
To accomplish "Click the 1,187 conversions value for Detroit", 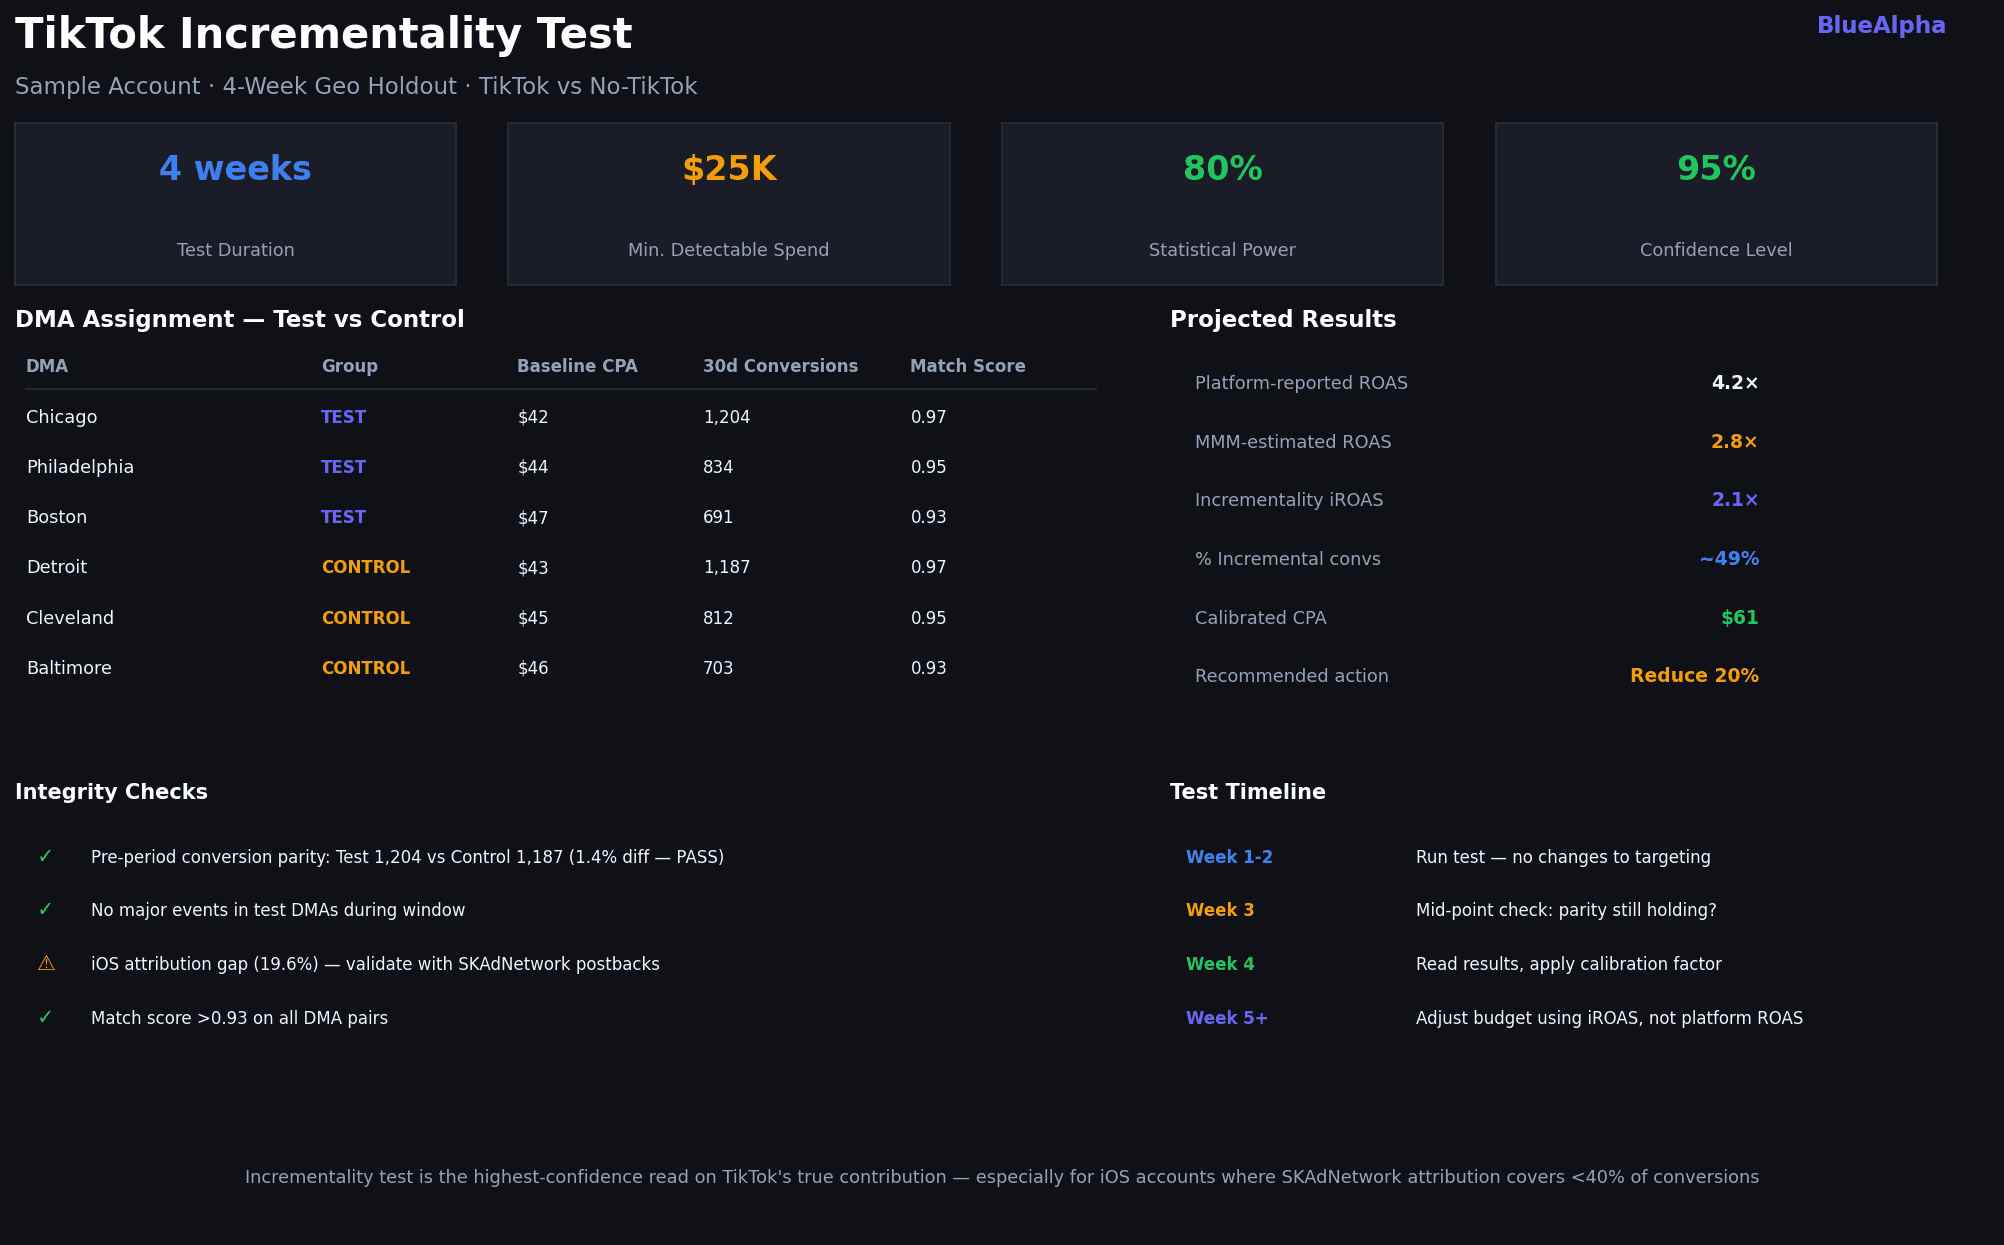I will [727, 567].
